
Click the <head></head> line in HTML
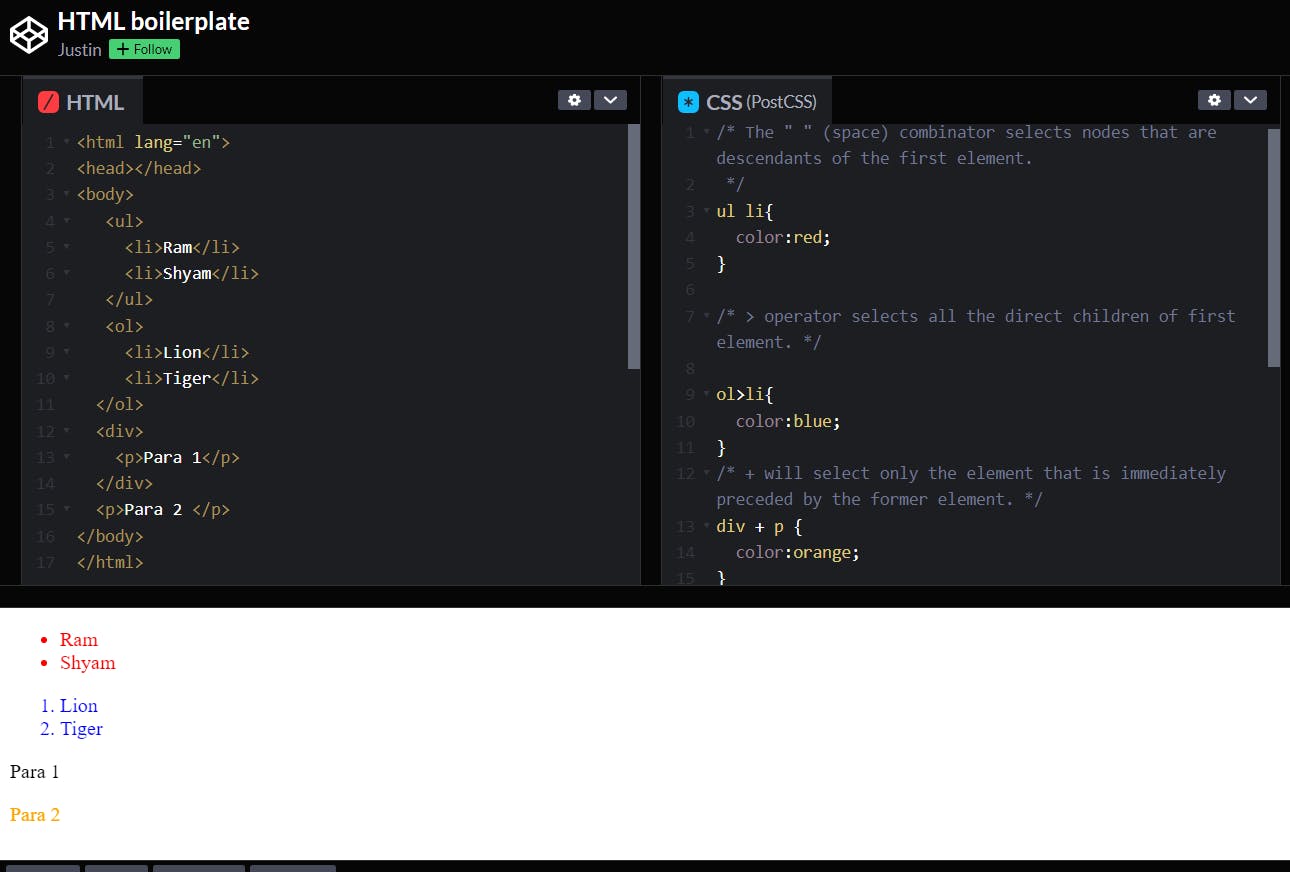[139, 168]
